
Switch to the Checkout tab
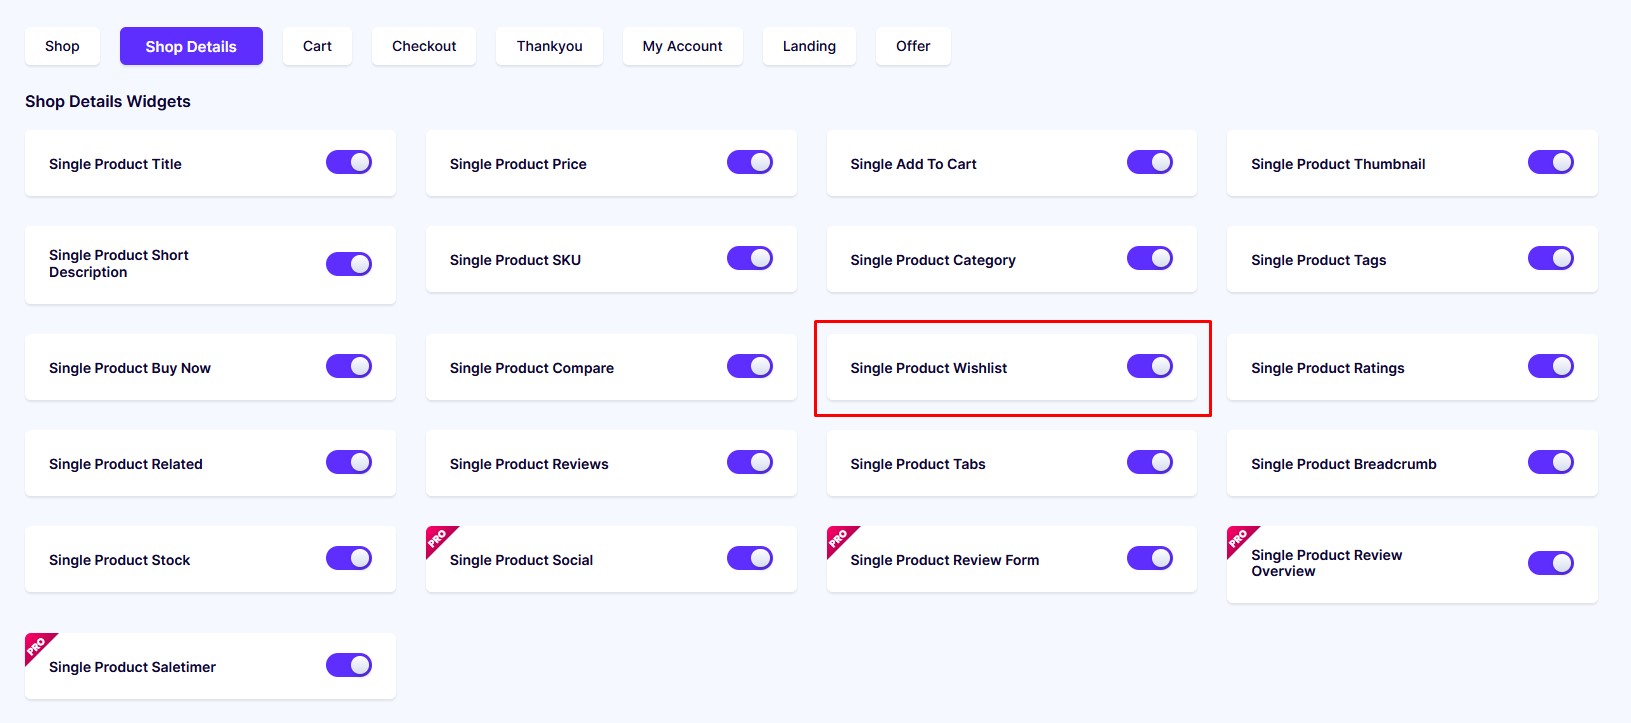[424, 46]
